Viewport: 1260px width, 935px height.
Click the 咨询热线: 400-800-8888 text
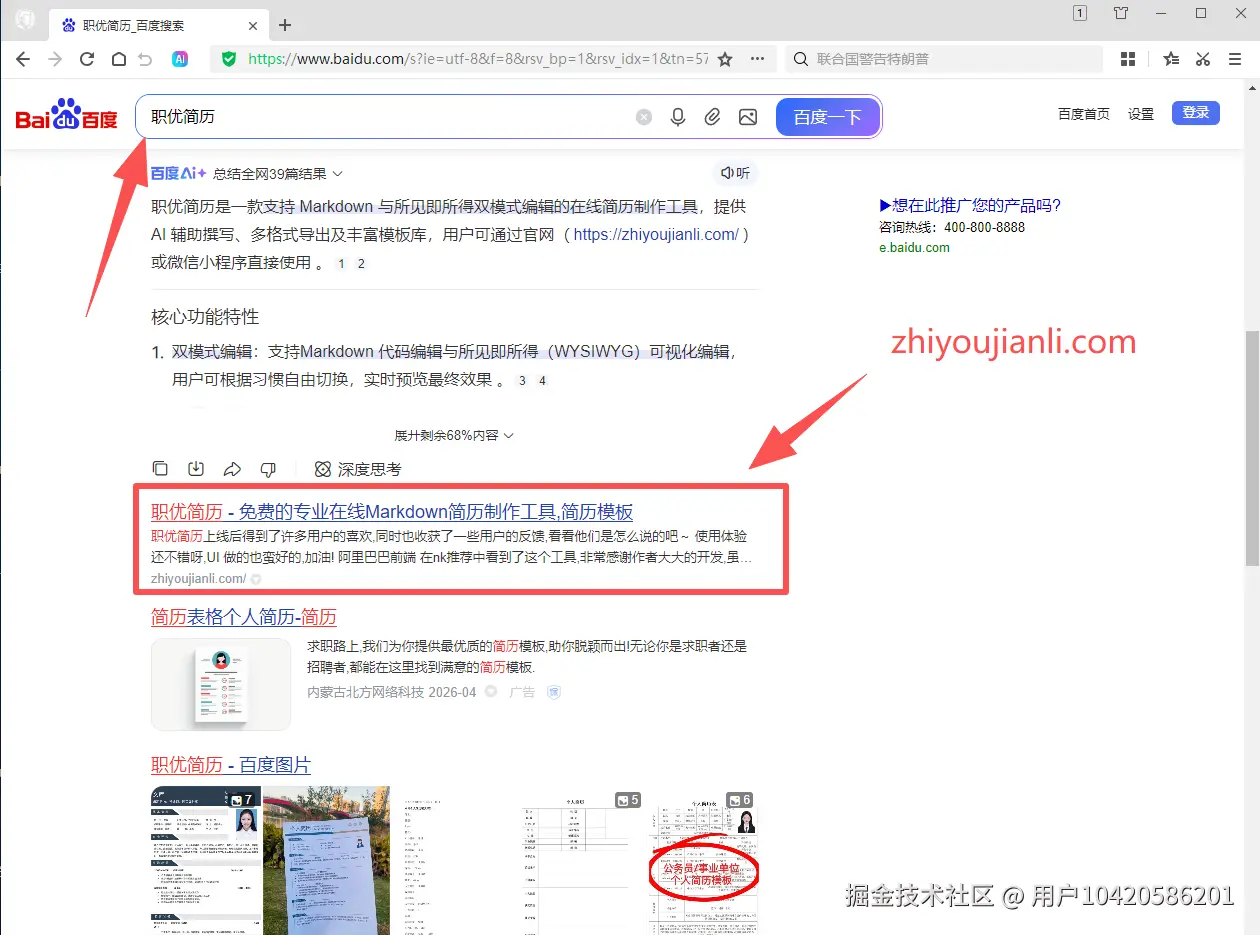tap(952, 227)
